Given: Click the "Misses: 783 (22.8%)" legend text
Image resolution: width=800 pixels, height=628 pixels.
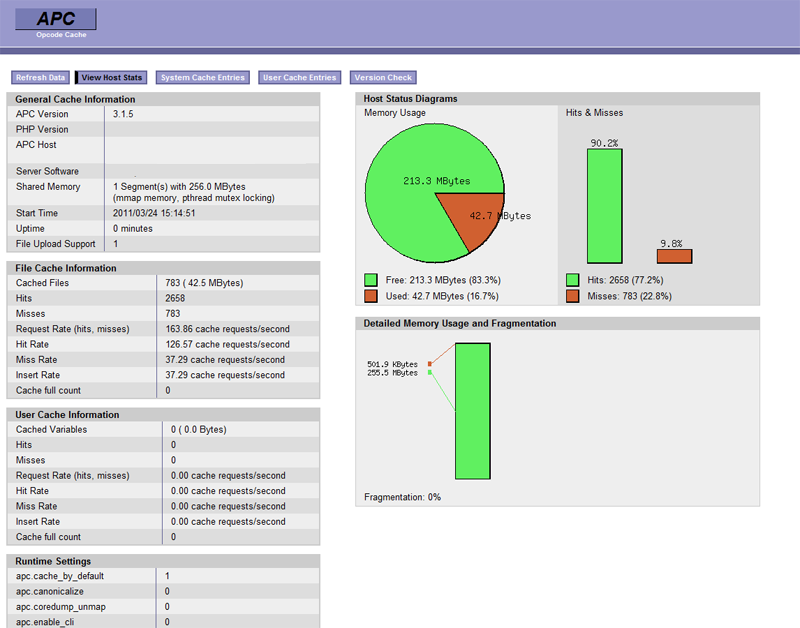Looking at the screenshot, I should point(630,296).
